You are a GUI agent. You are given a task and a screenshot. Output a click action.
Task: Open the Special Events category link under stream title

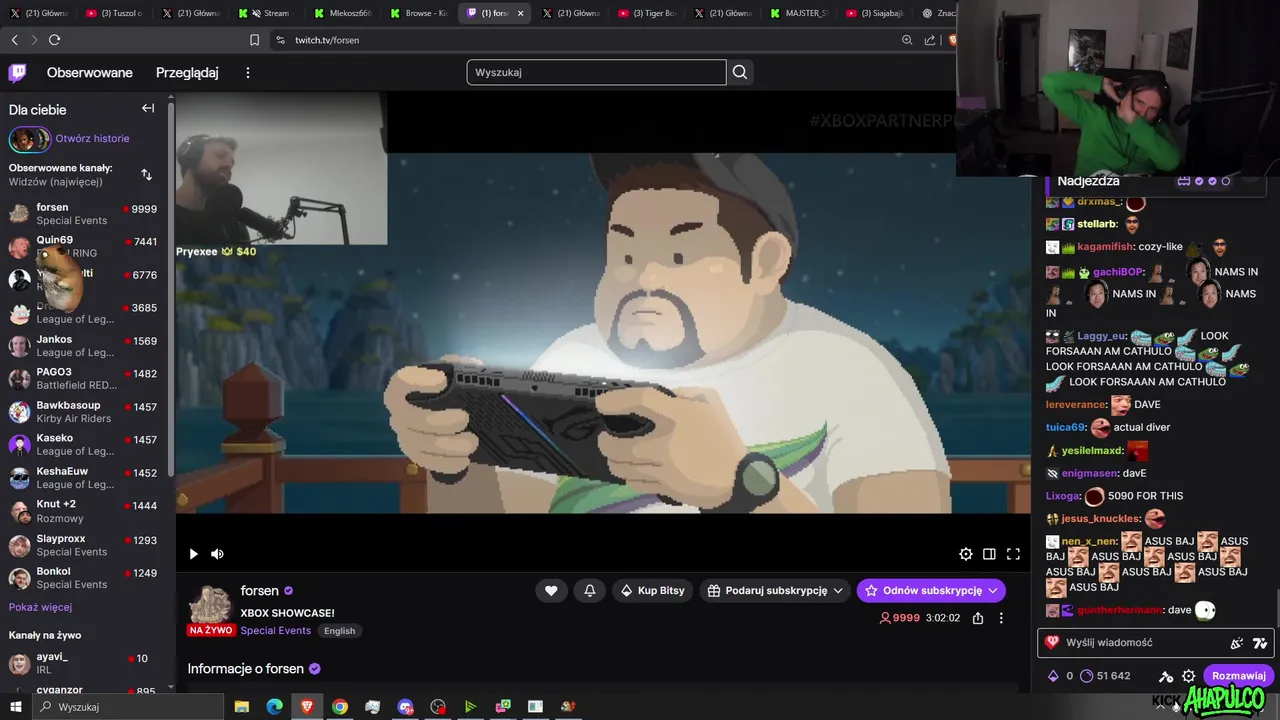(275, 631)
